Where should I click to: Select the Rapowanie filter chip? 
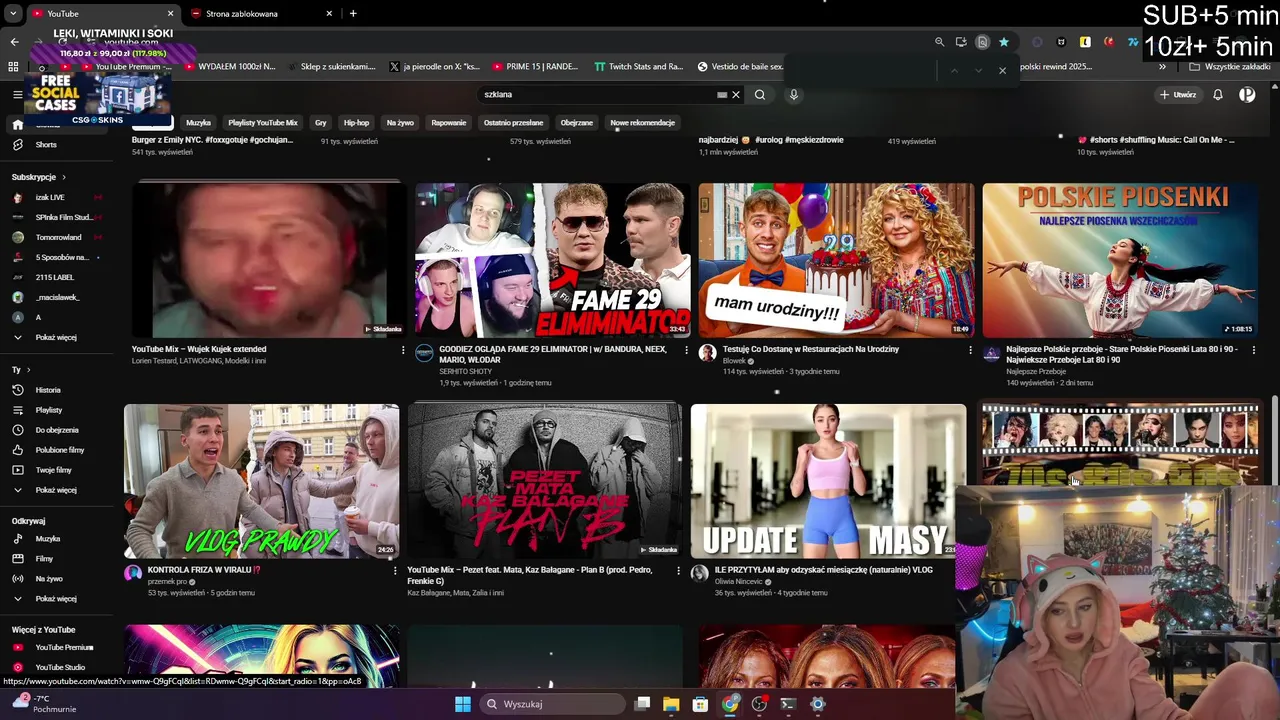449,123
